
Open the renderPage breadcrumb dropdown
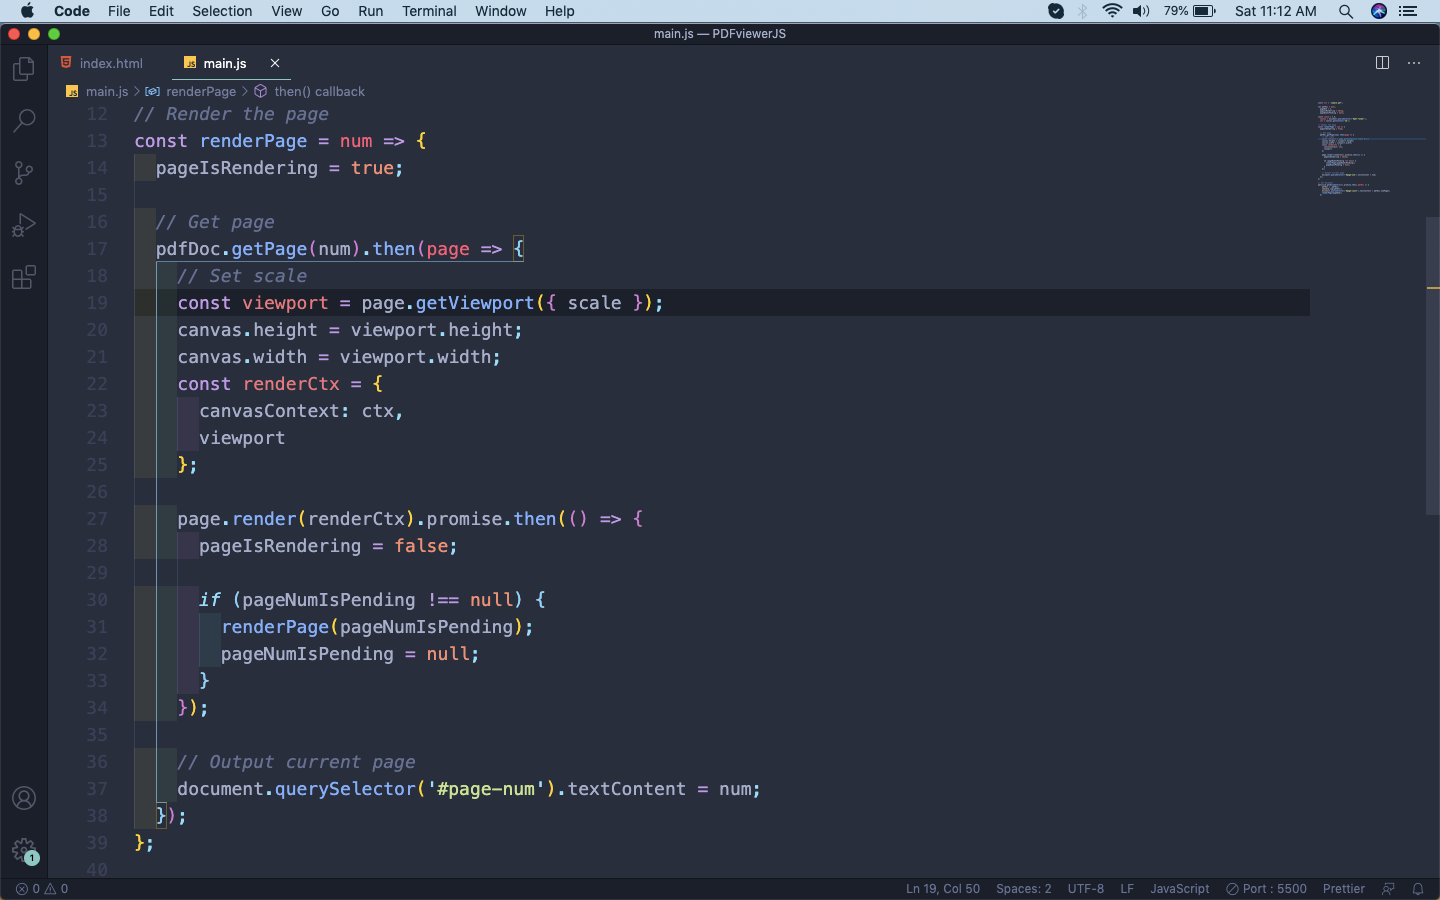click(200, 91)
